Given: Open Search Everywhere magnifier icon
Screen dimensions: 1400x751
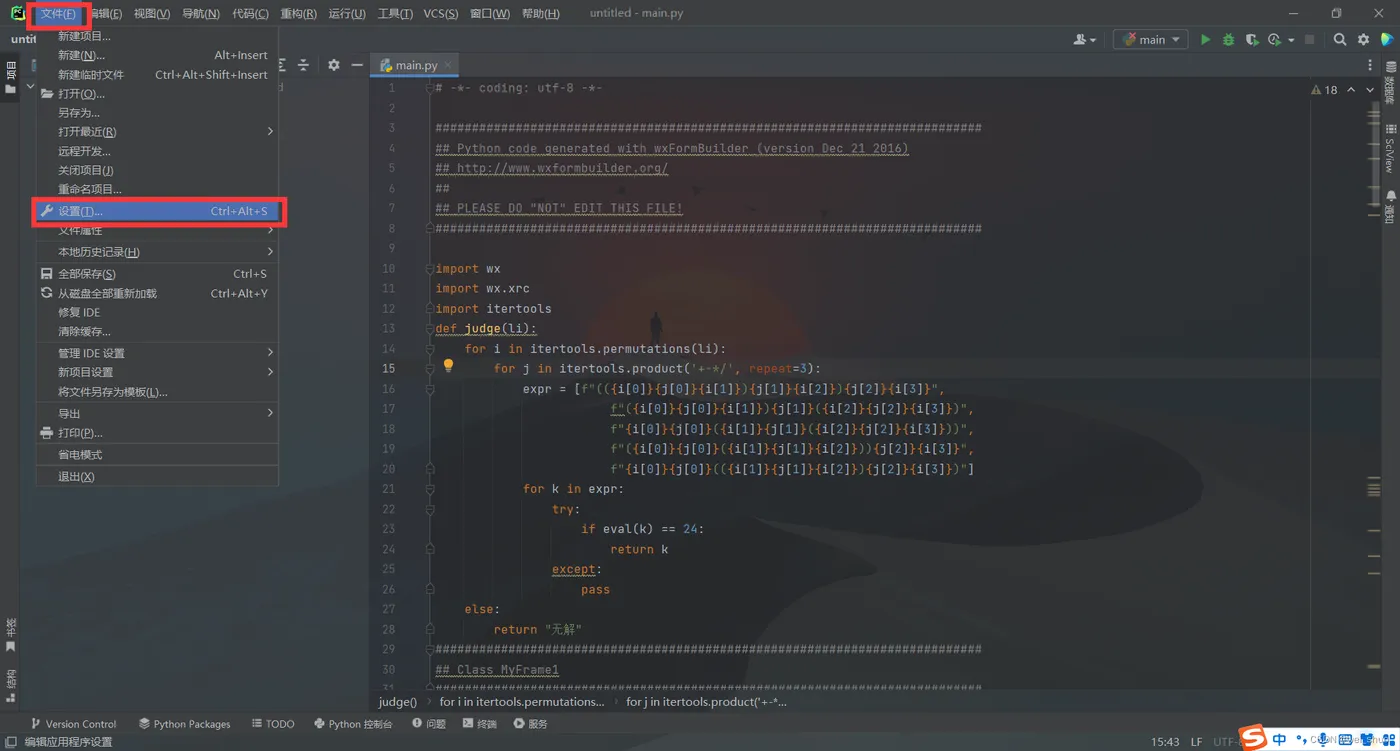Looking at the screenshot, I should [1340, 40].
